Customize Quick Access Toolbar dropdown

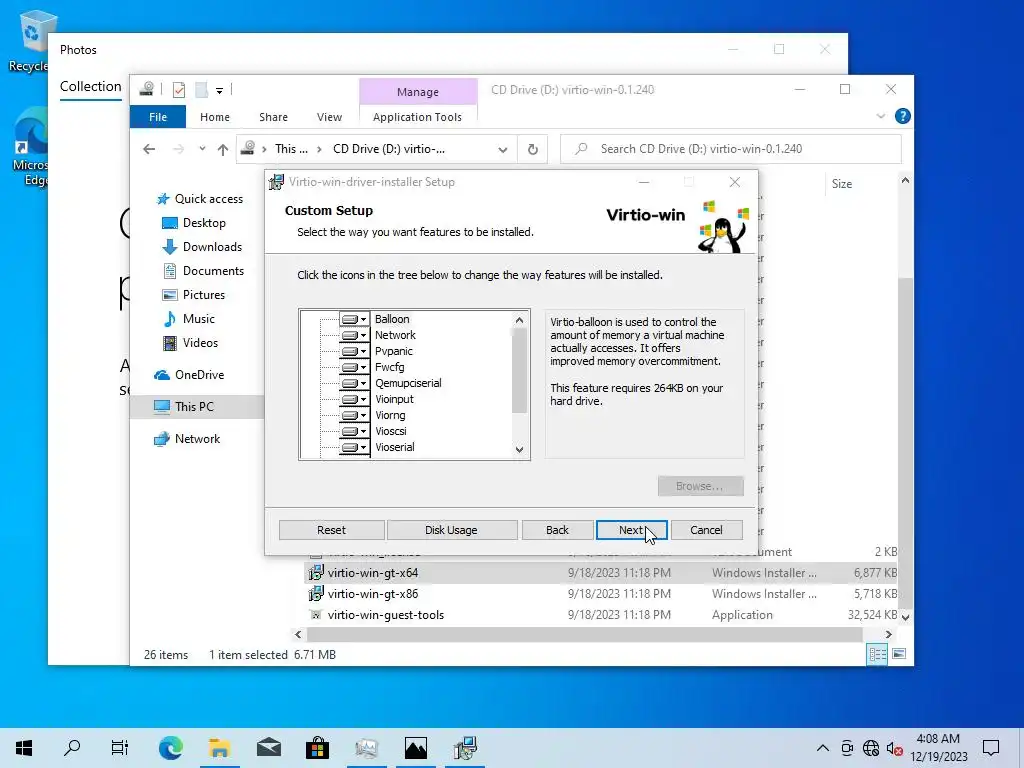219,91
